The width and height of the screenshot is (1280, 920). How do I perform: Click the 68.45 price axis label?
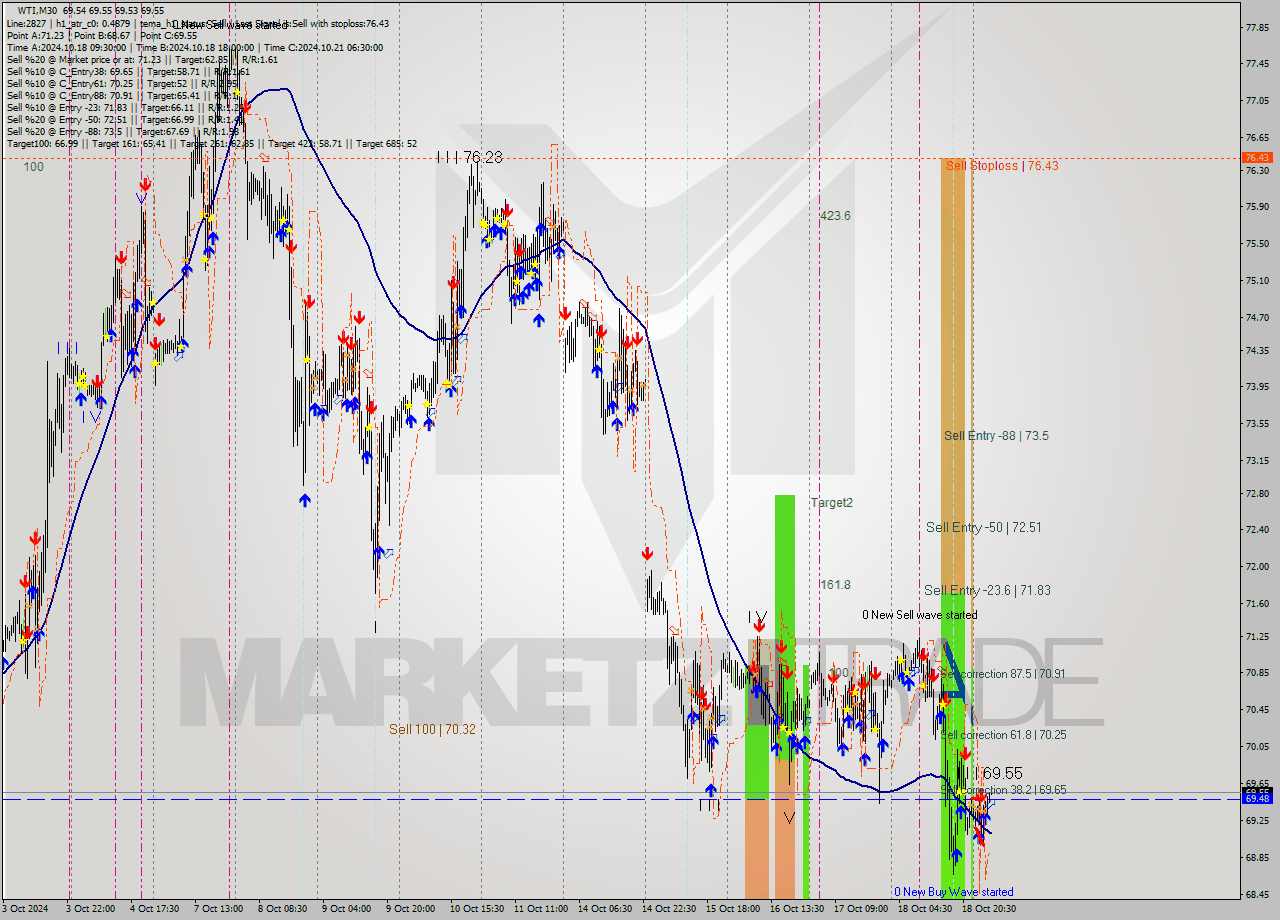1257,895
